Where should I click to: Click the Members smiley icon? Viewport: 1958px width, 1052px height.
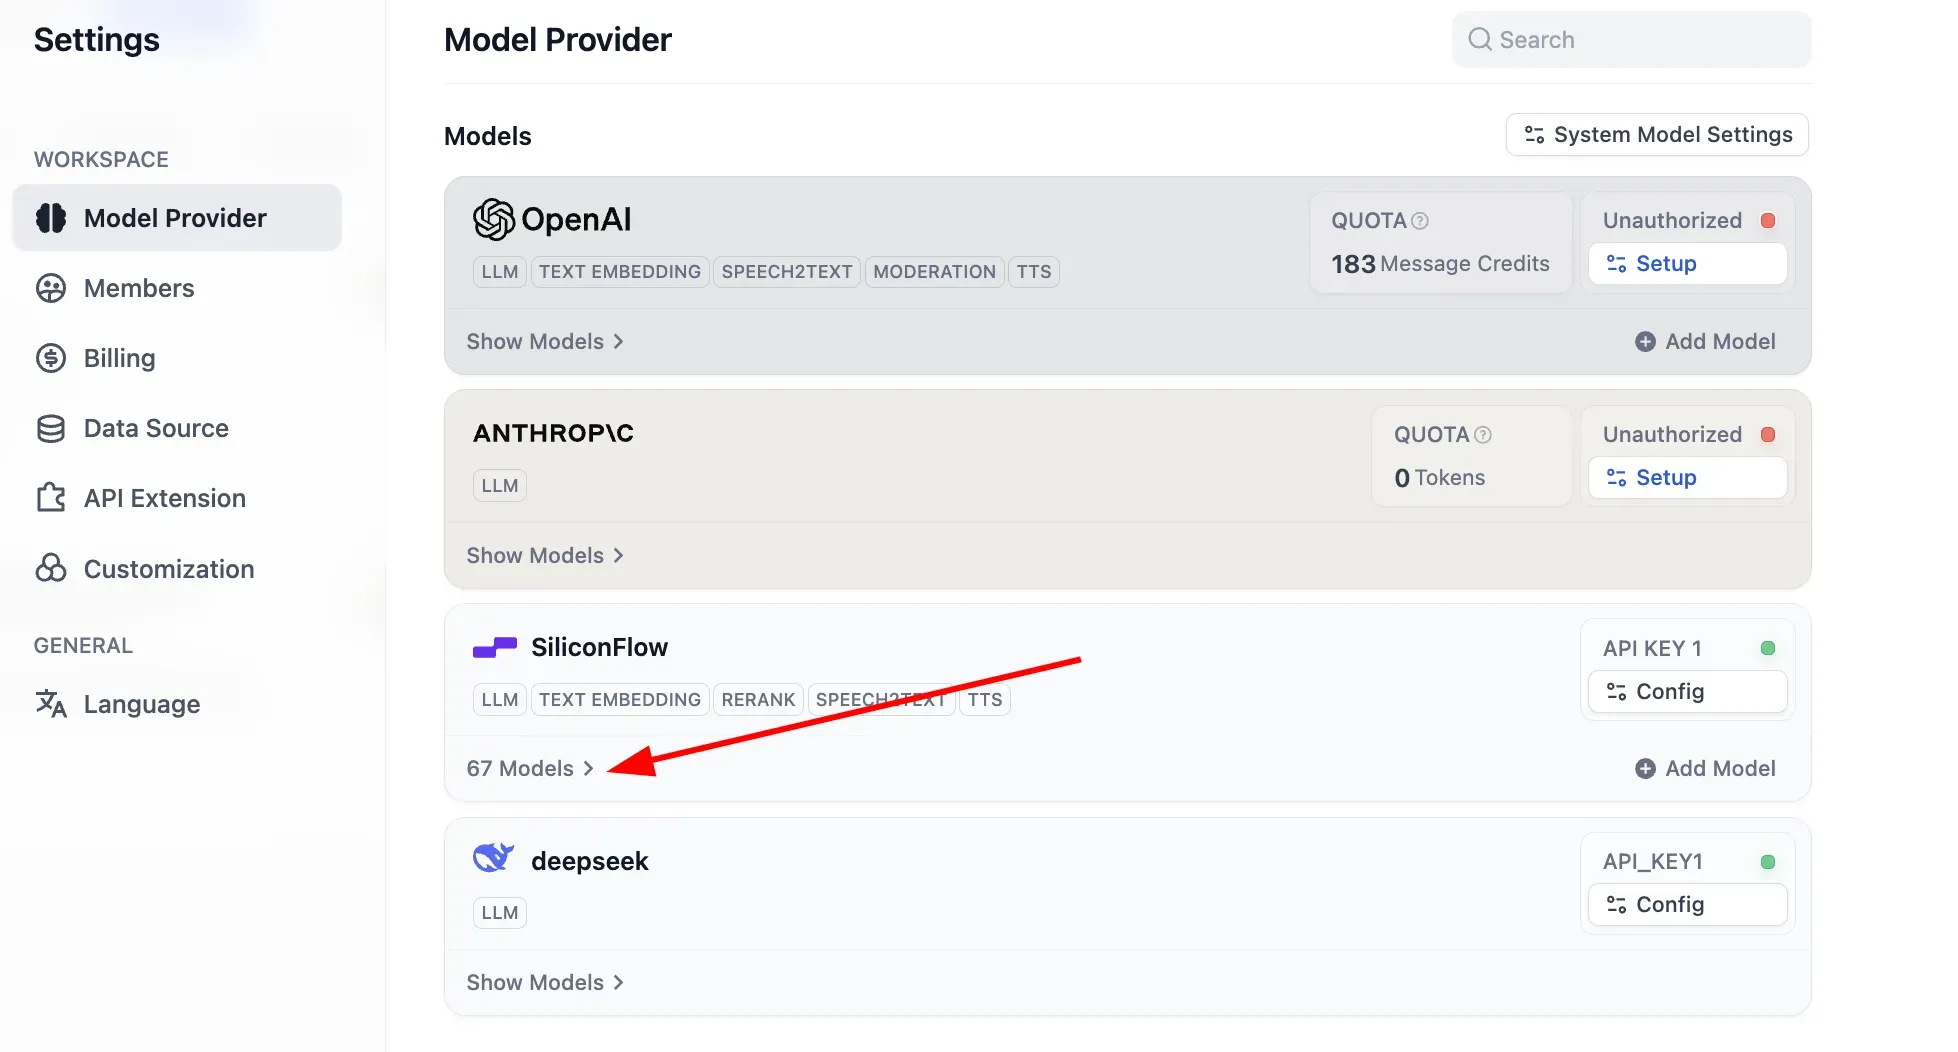pyautogui.click(x=51, y=288)
